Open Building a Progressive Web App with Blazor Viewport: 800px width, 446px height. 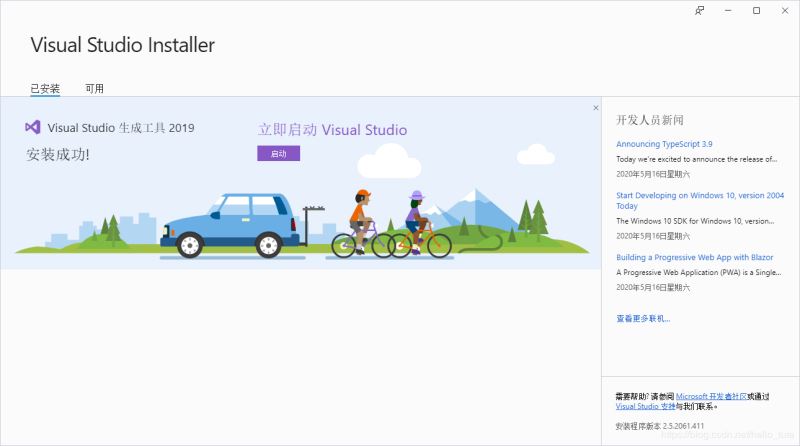click(694, 257)
